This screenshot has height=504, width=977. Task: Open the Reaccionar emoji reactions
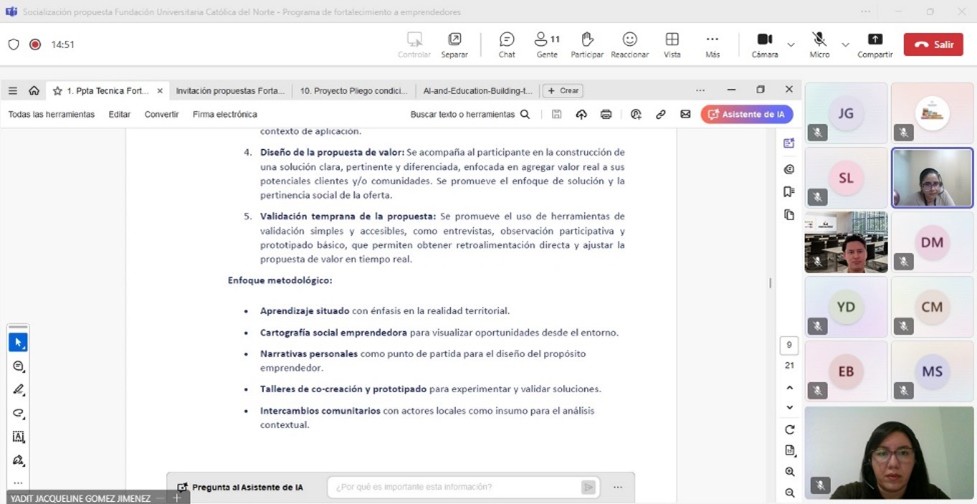pyautogui.click(x=630, y=44)
